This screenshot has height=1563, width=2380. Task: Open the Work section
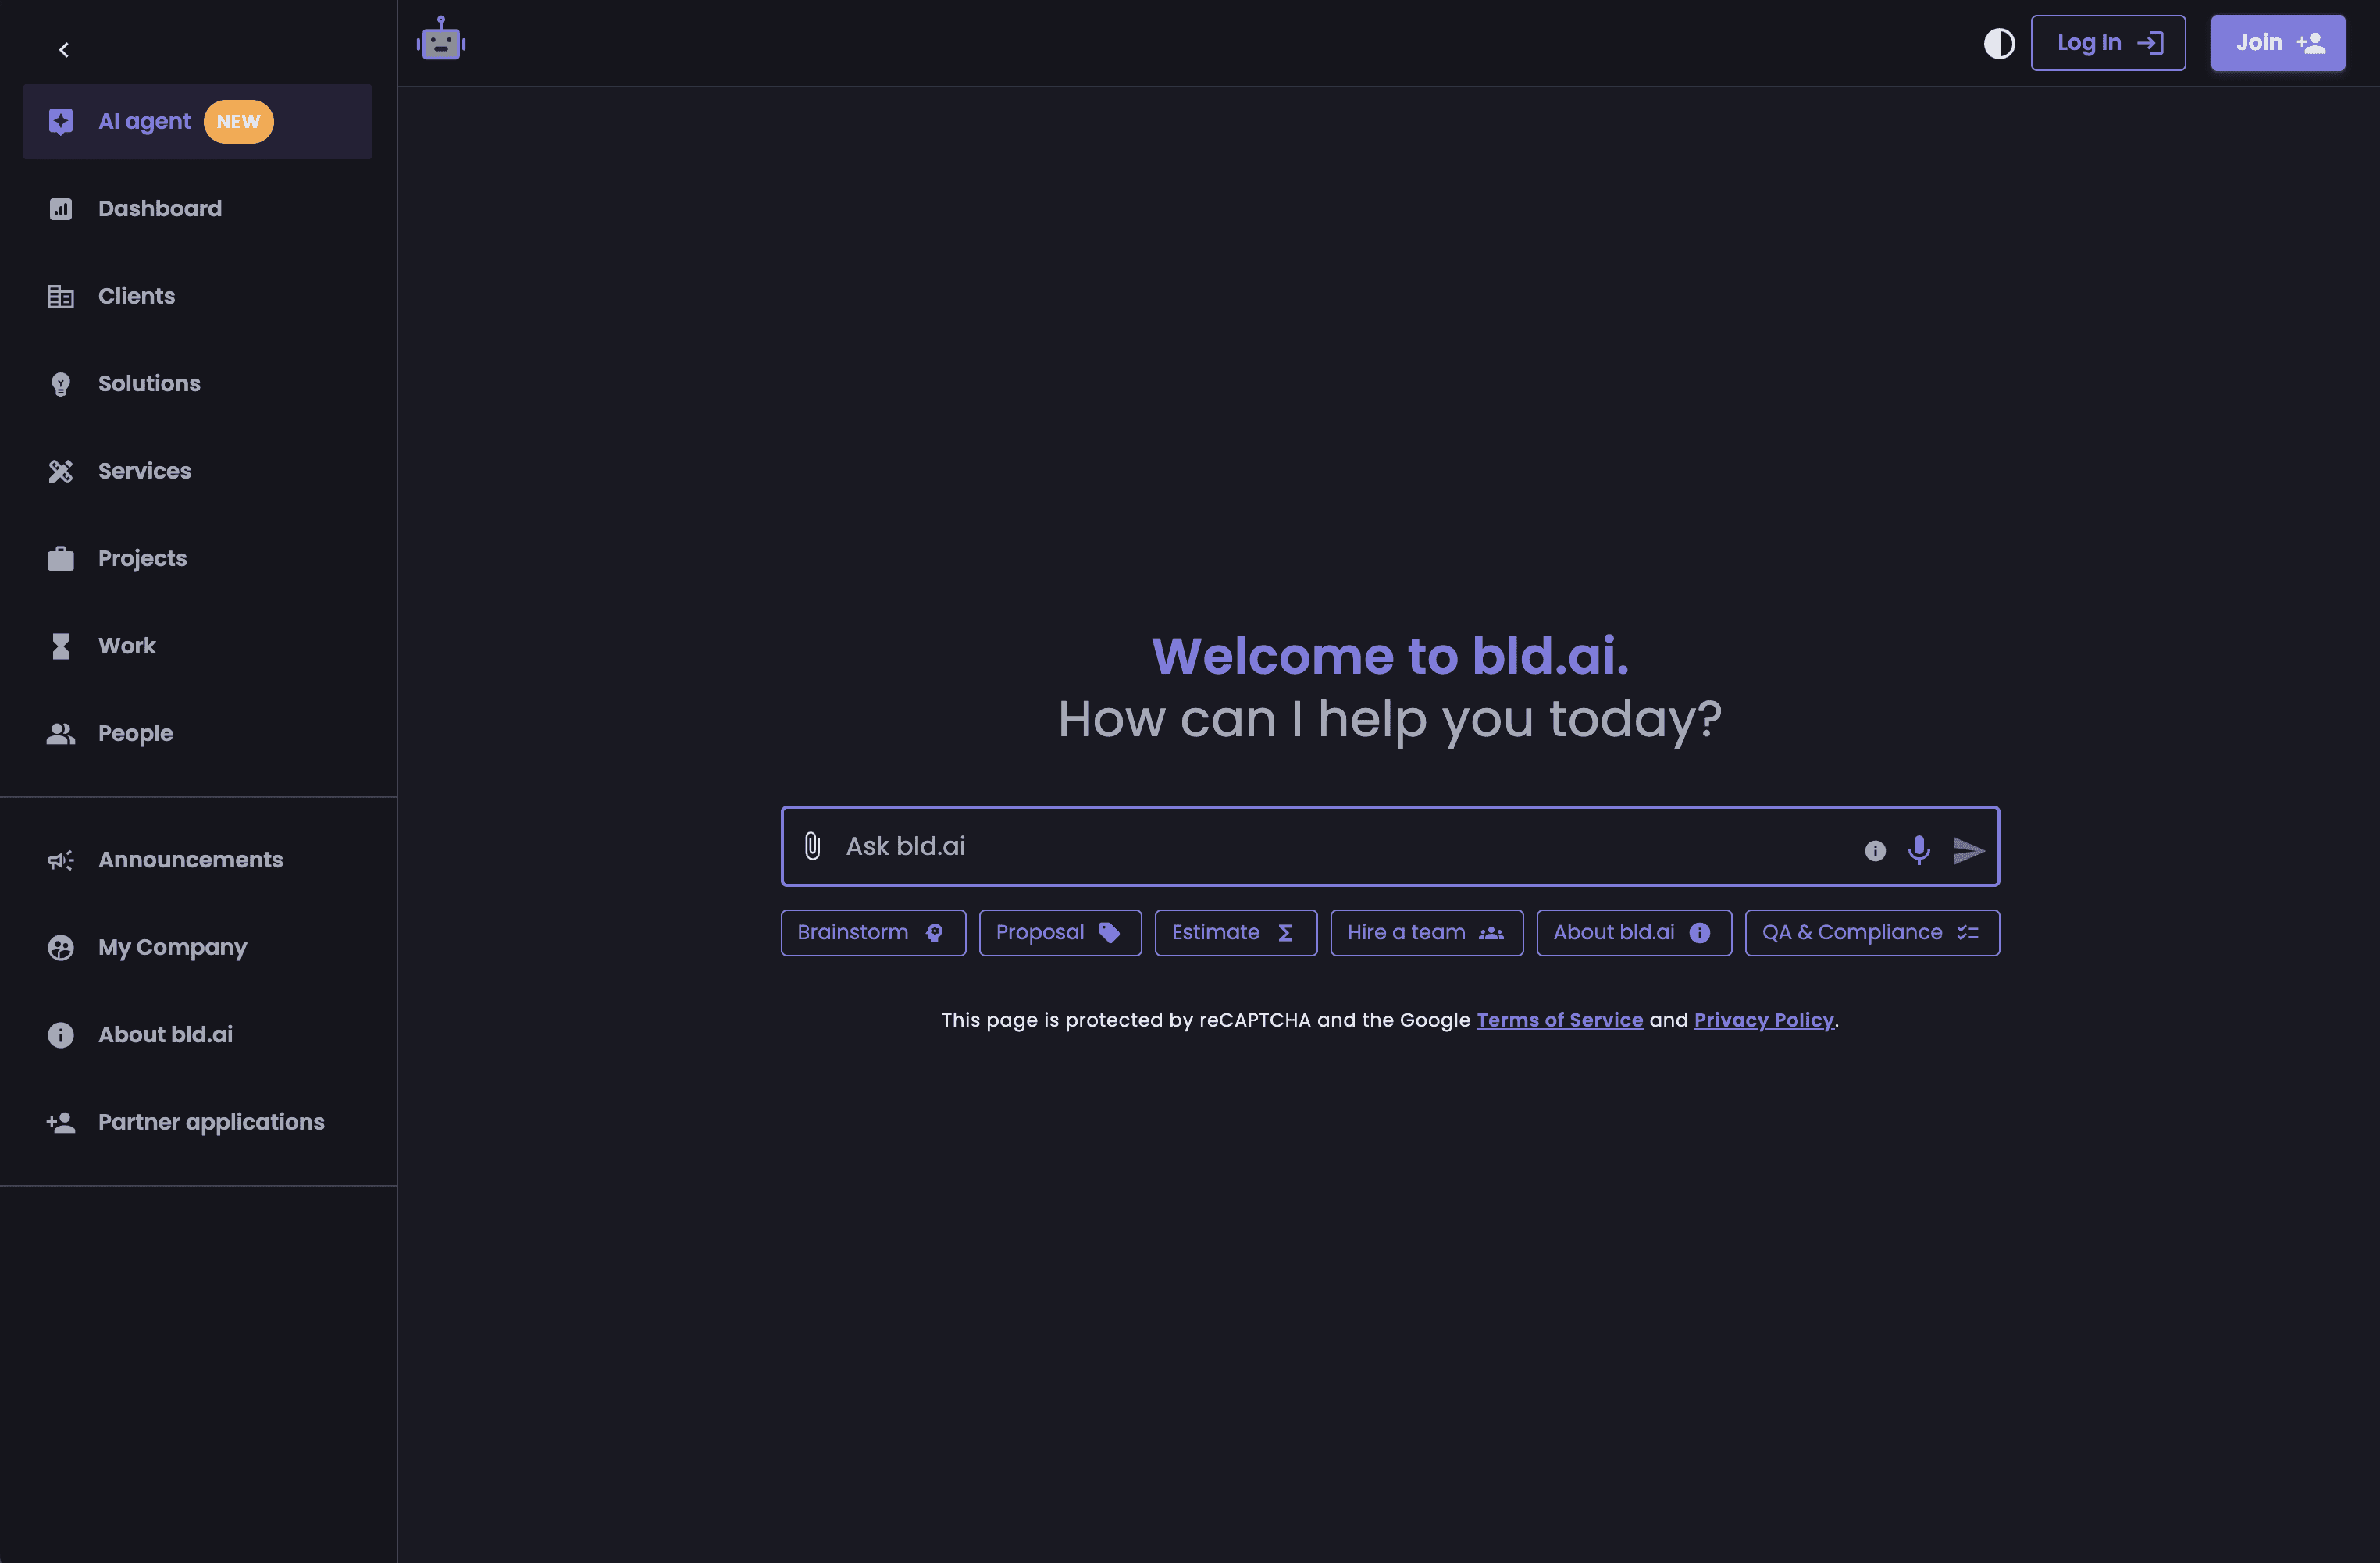point(197,646)
